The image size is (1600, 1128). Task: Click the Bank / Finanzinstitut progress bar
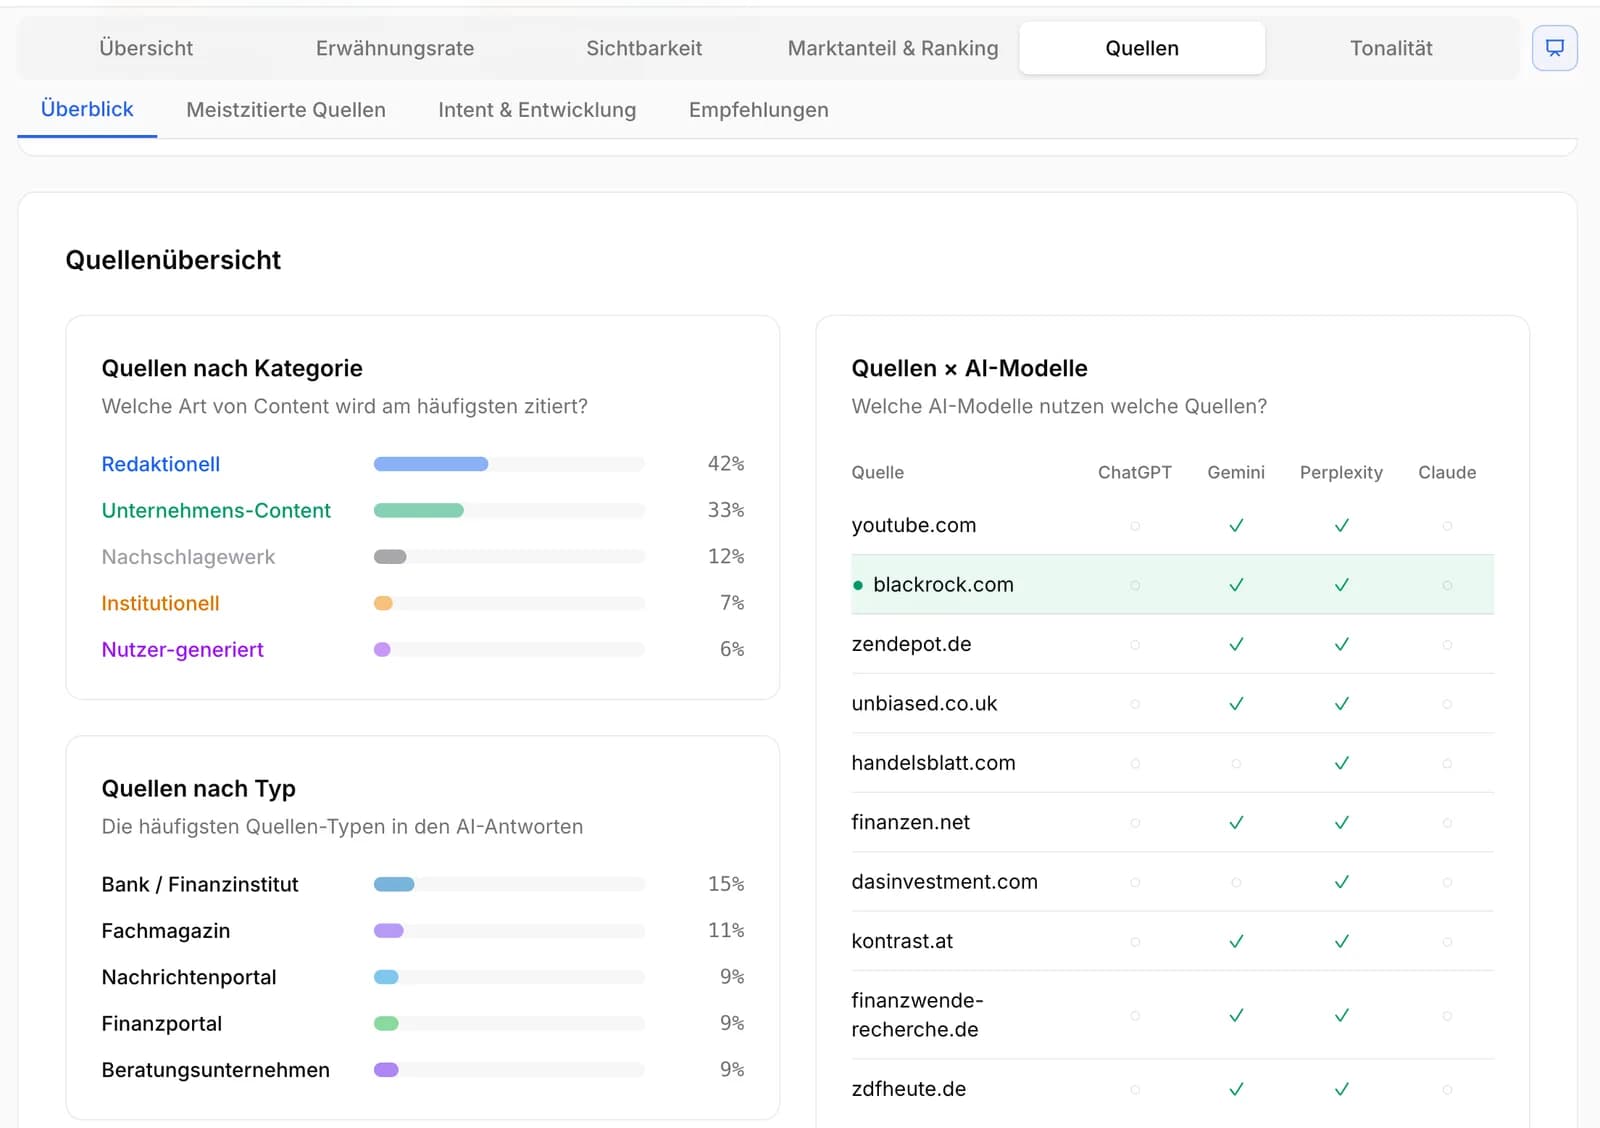(509, 884)
